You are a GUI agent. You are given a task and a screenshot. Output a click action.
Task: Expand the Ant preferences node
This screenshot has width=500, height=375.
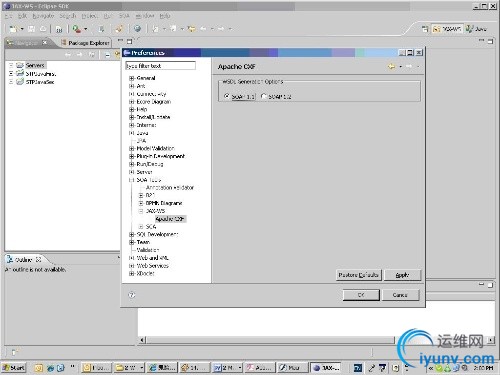click(131, 86)
